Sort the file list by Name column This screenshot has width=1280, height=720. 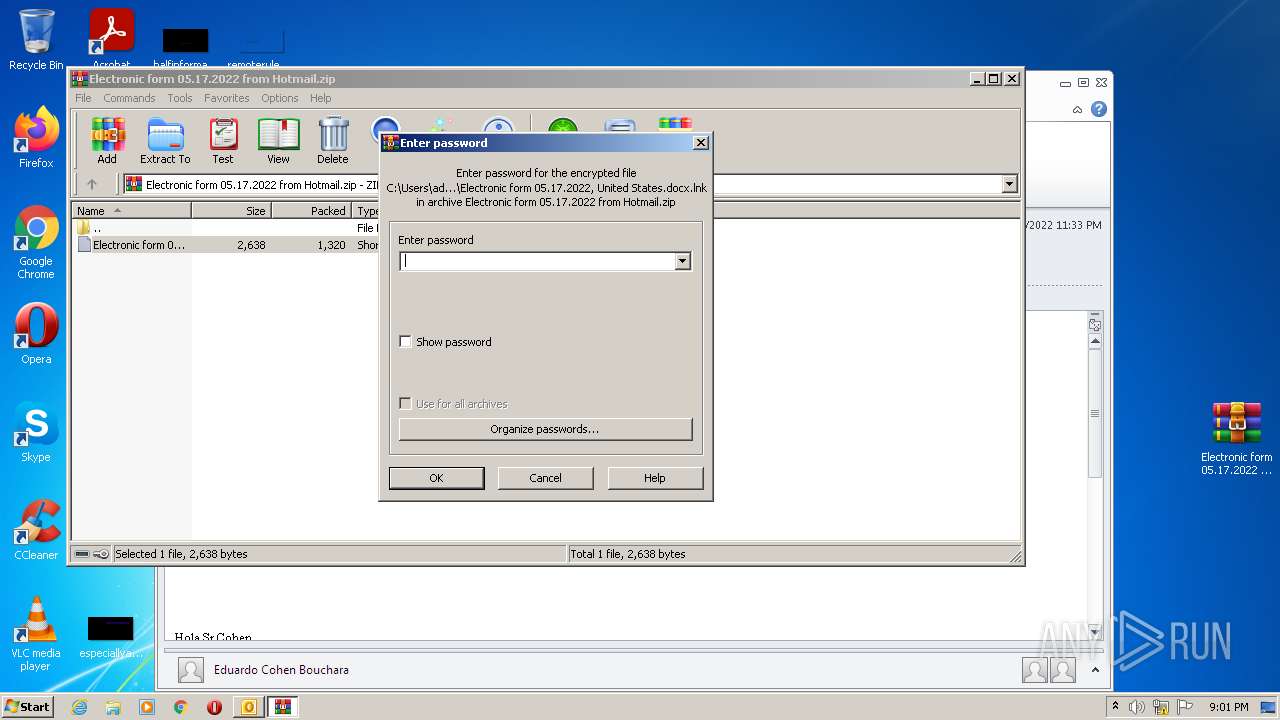pos(132,211)
